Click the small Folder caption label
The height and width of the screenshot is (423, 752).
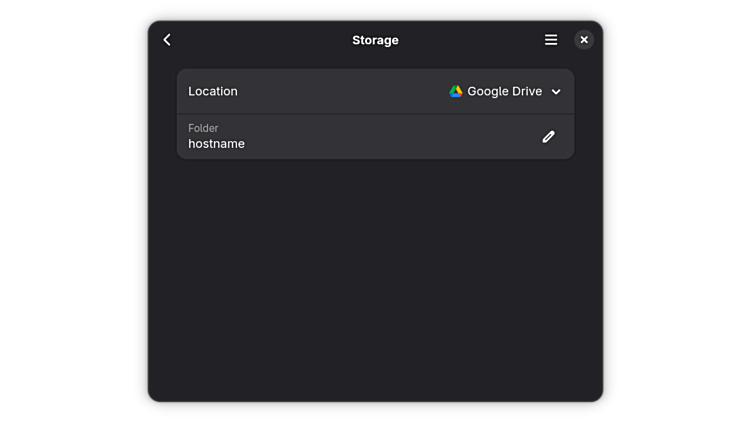coord(203,128)
